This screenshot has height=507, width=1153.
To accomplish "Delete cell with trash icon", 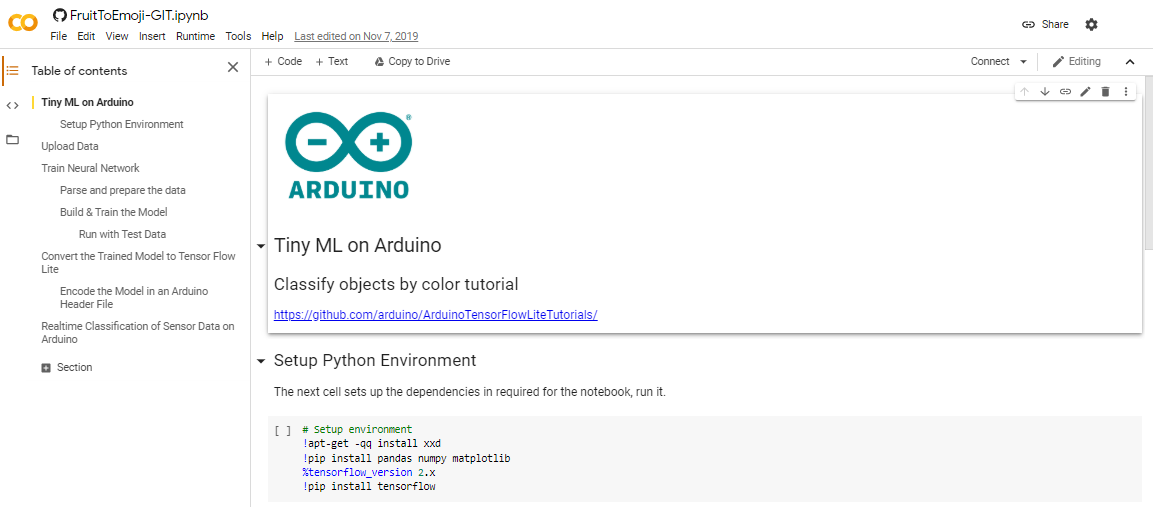I will 1105,91.
